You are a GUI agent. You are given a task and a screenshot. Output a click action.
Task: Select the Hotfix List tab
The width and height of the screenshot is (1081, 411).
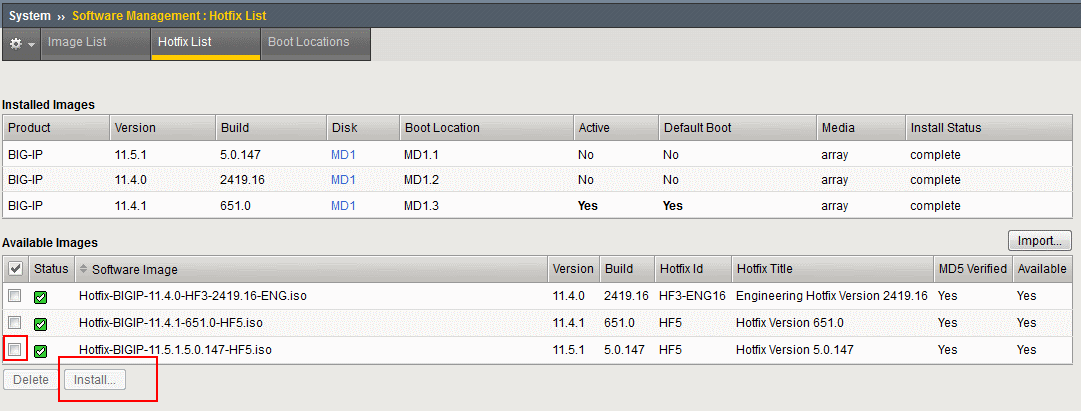(x=205, y=43)
